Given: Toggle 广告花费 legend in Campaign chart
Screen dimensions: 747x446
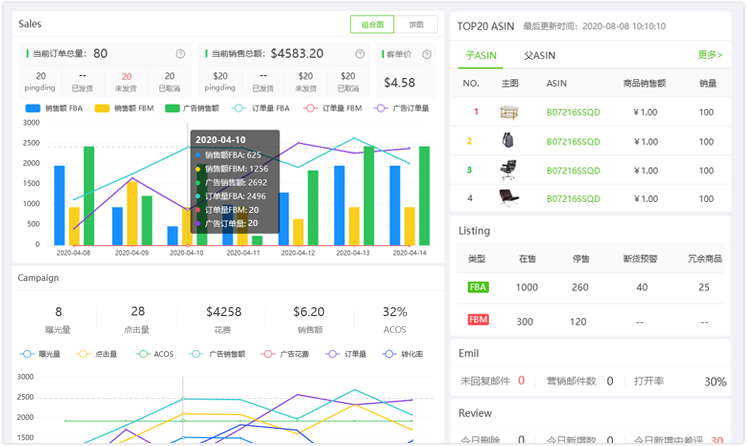Looking at the screenshot, I should point(285,354).
